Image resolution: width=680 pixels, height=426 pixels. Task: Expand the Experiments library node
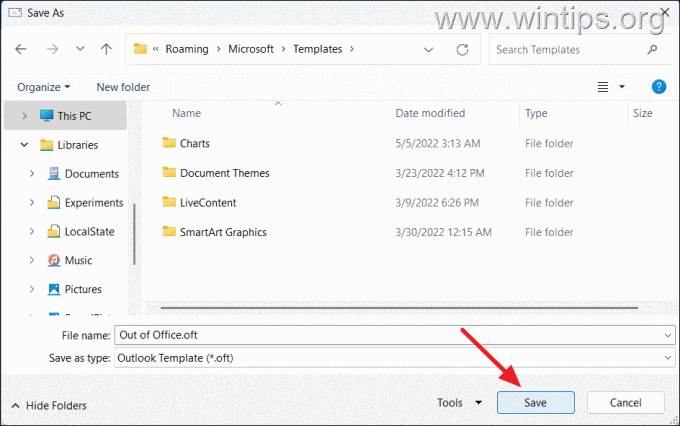pos(32,203)
